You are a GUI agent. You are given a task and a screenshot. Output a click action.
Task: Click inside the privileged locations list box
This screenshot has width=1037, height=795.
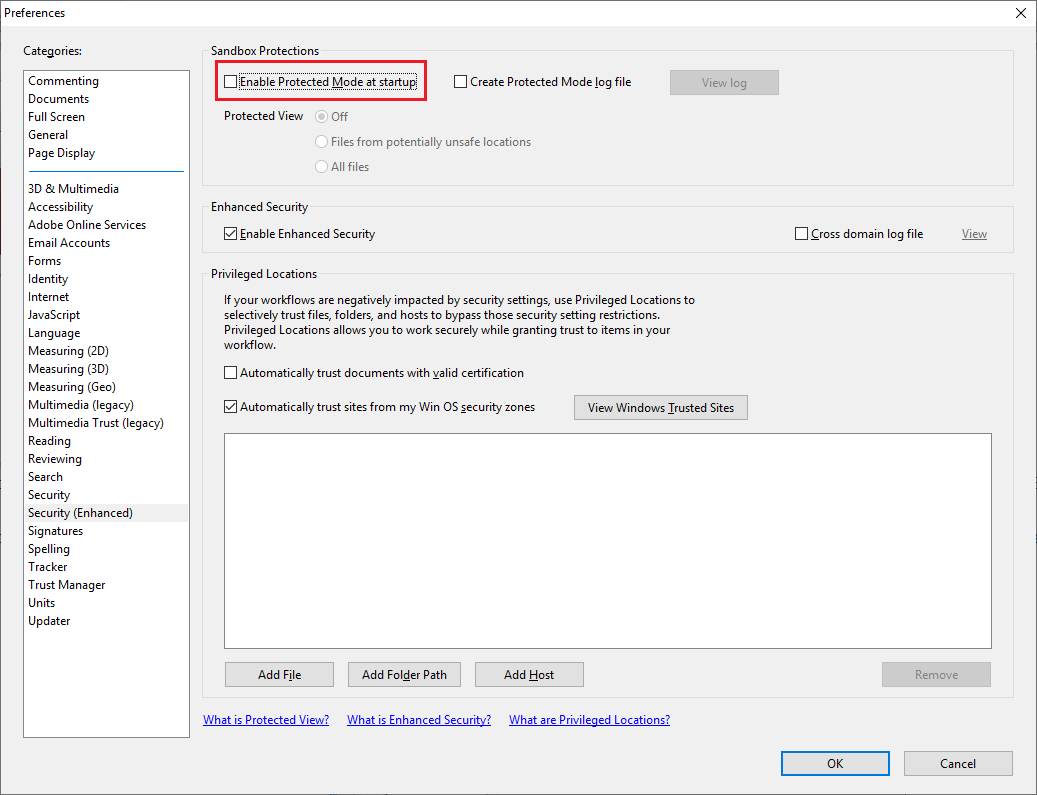click(608, 541)
